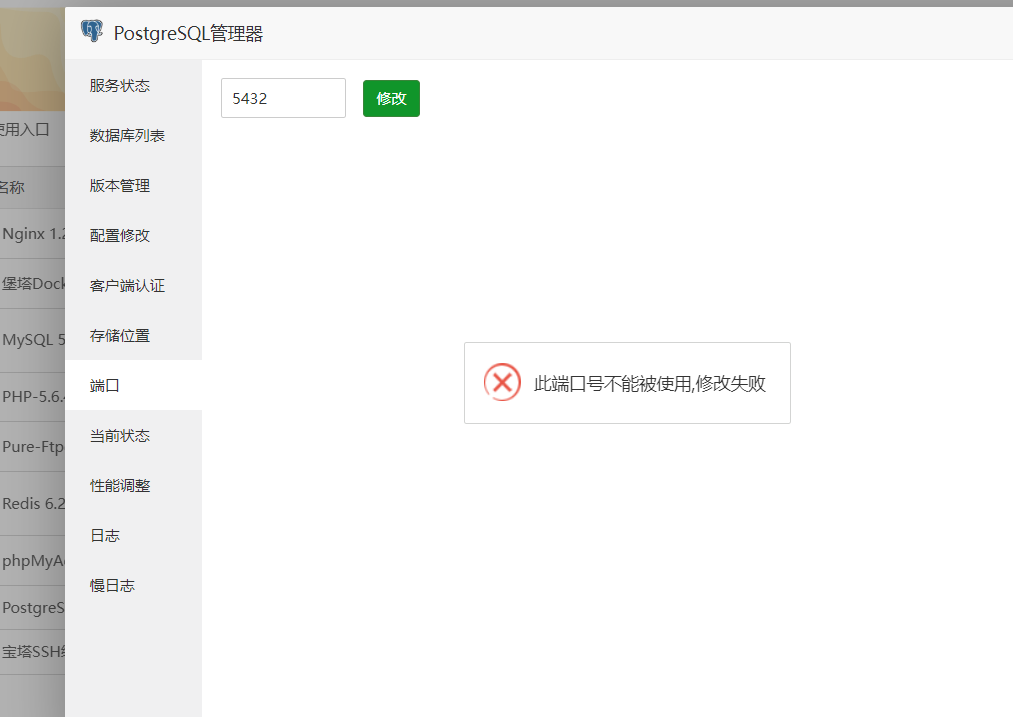Image resolution: width=1013 pixels, height=717 pixels.
Task: Select 堡塔Docker row in background list
Action: click(32, 284)
